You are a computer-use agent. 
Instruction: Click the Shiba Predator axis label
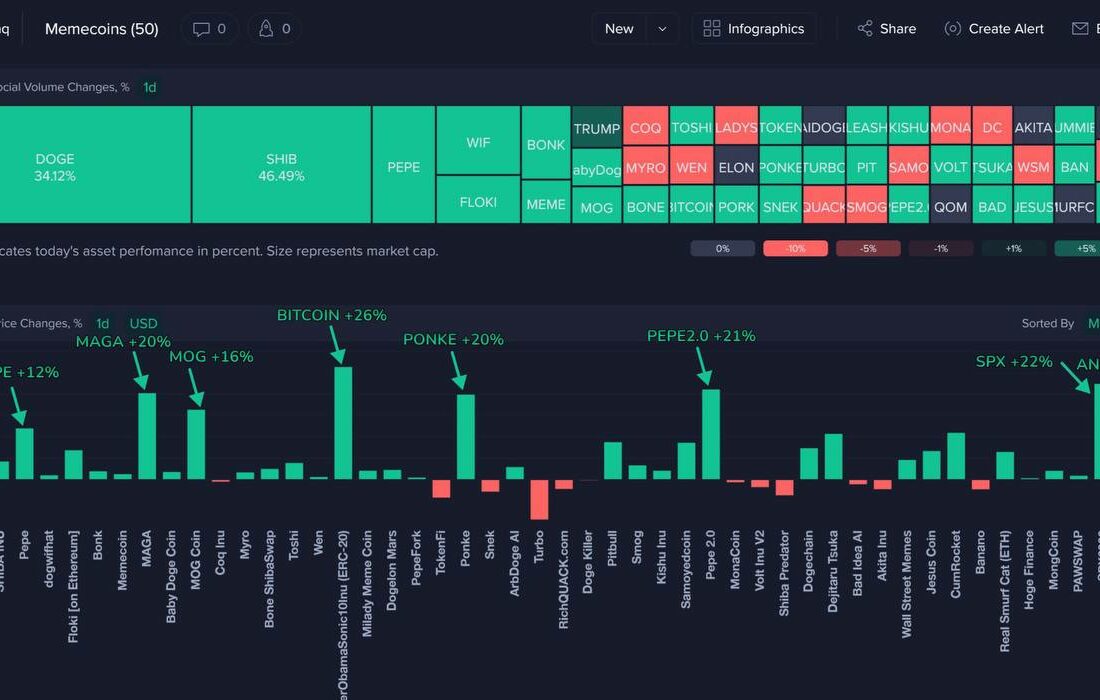click(x=784, y=573)
